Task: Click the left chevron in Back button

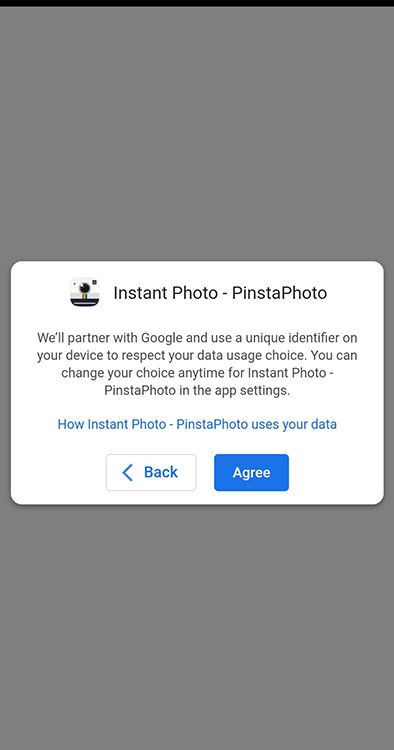Action: click(127, 472)
